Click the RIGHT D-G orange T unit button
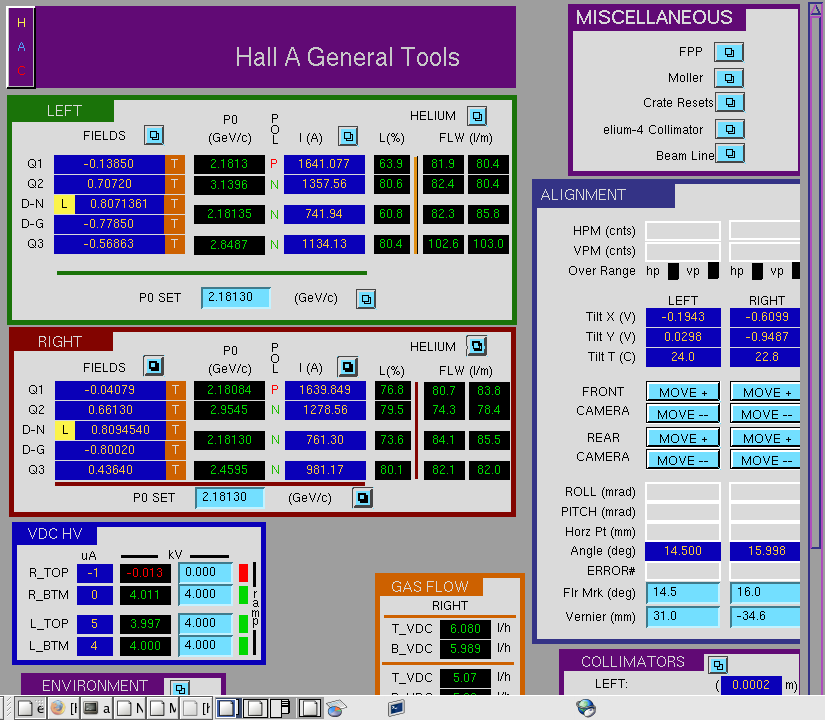 pos(176,449)
